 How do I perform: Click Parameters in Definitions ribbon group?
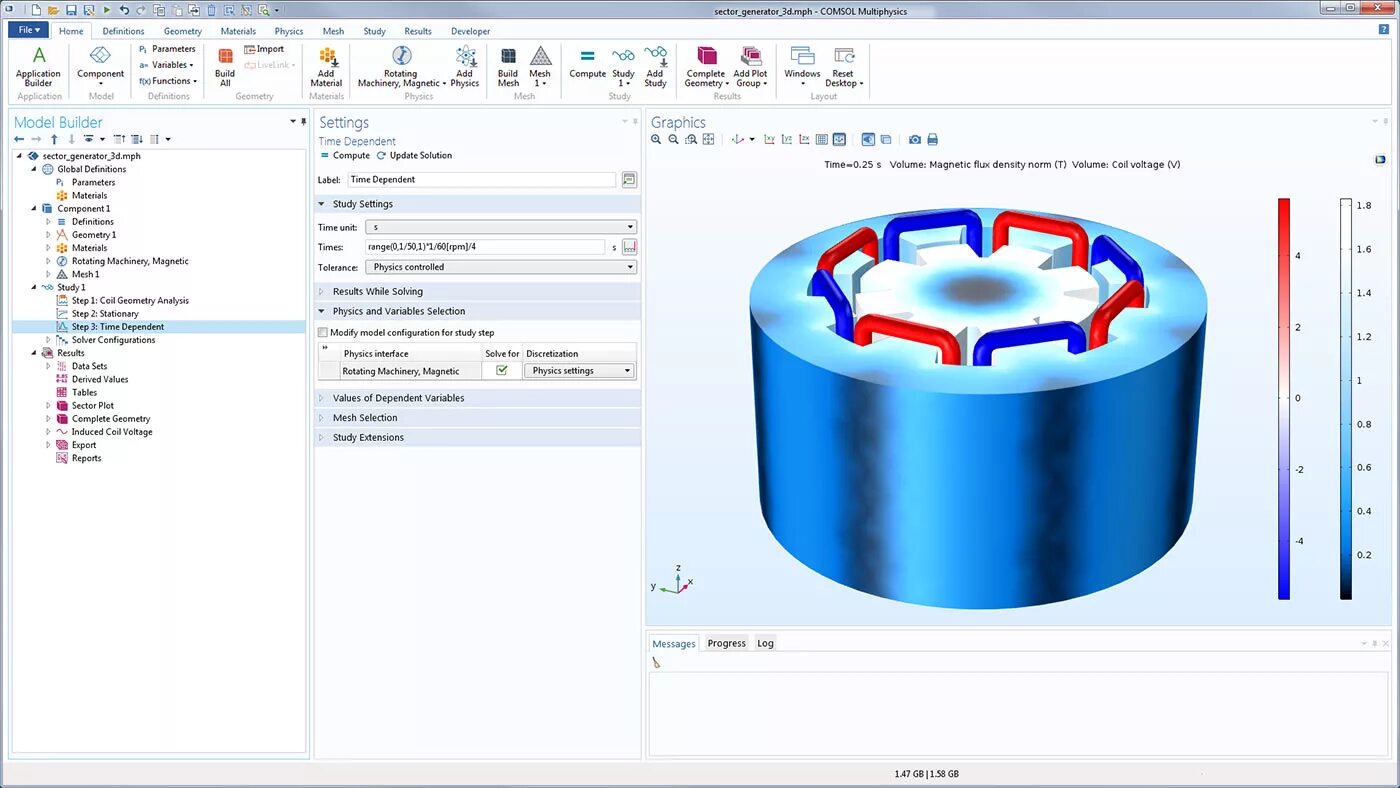click(167, 49)
